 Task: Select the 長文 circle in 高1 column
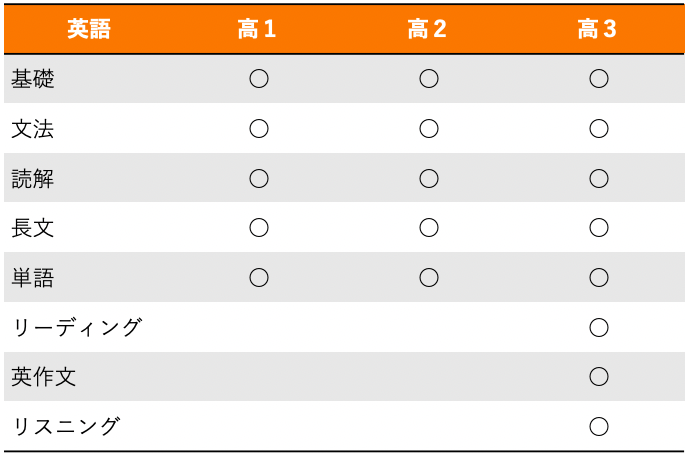pos(259,228)
